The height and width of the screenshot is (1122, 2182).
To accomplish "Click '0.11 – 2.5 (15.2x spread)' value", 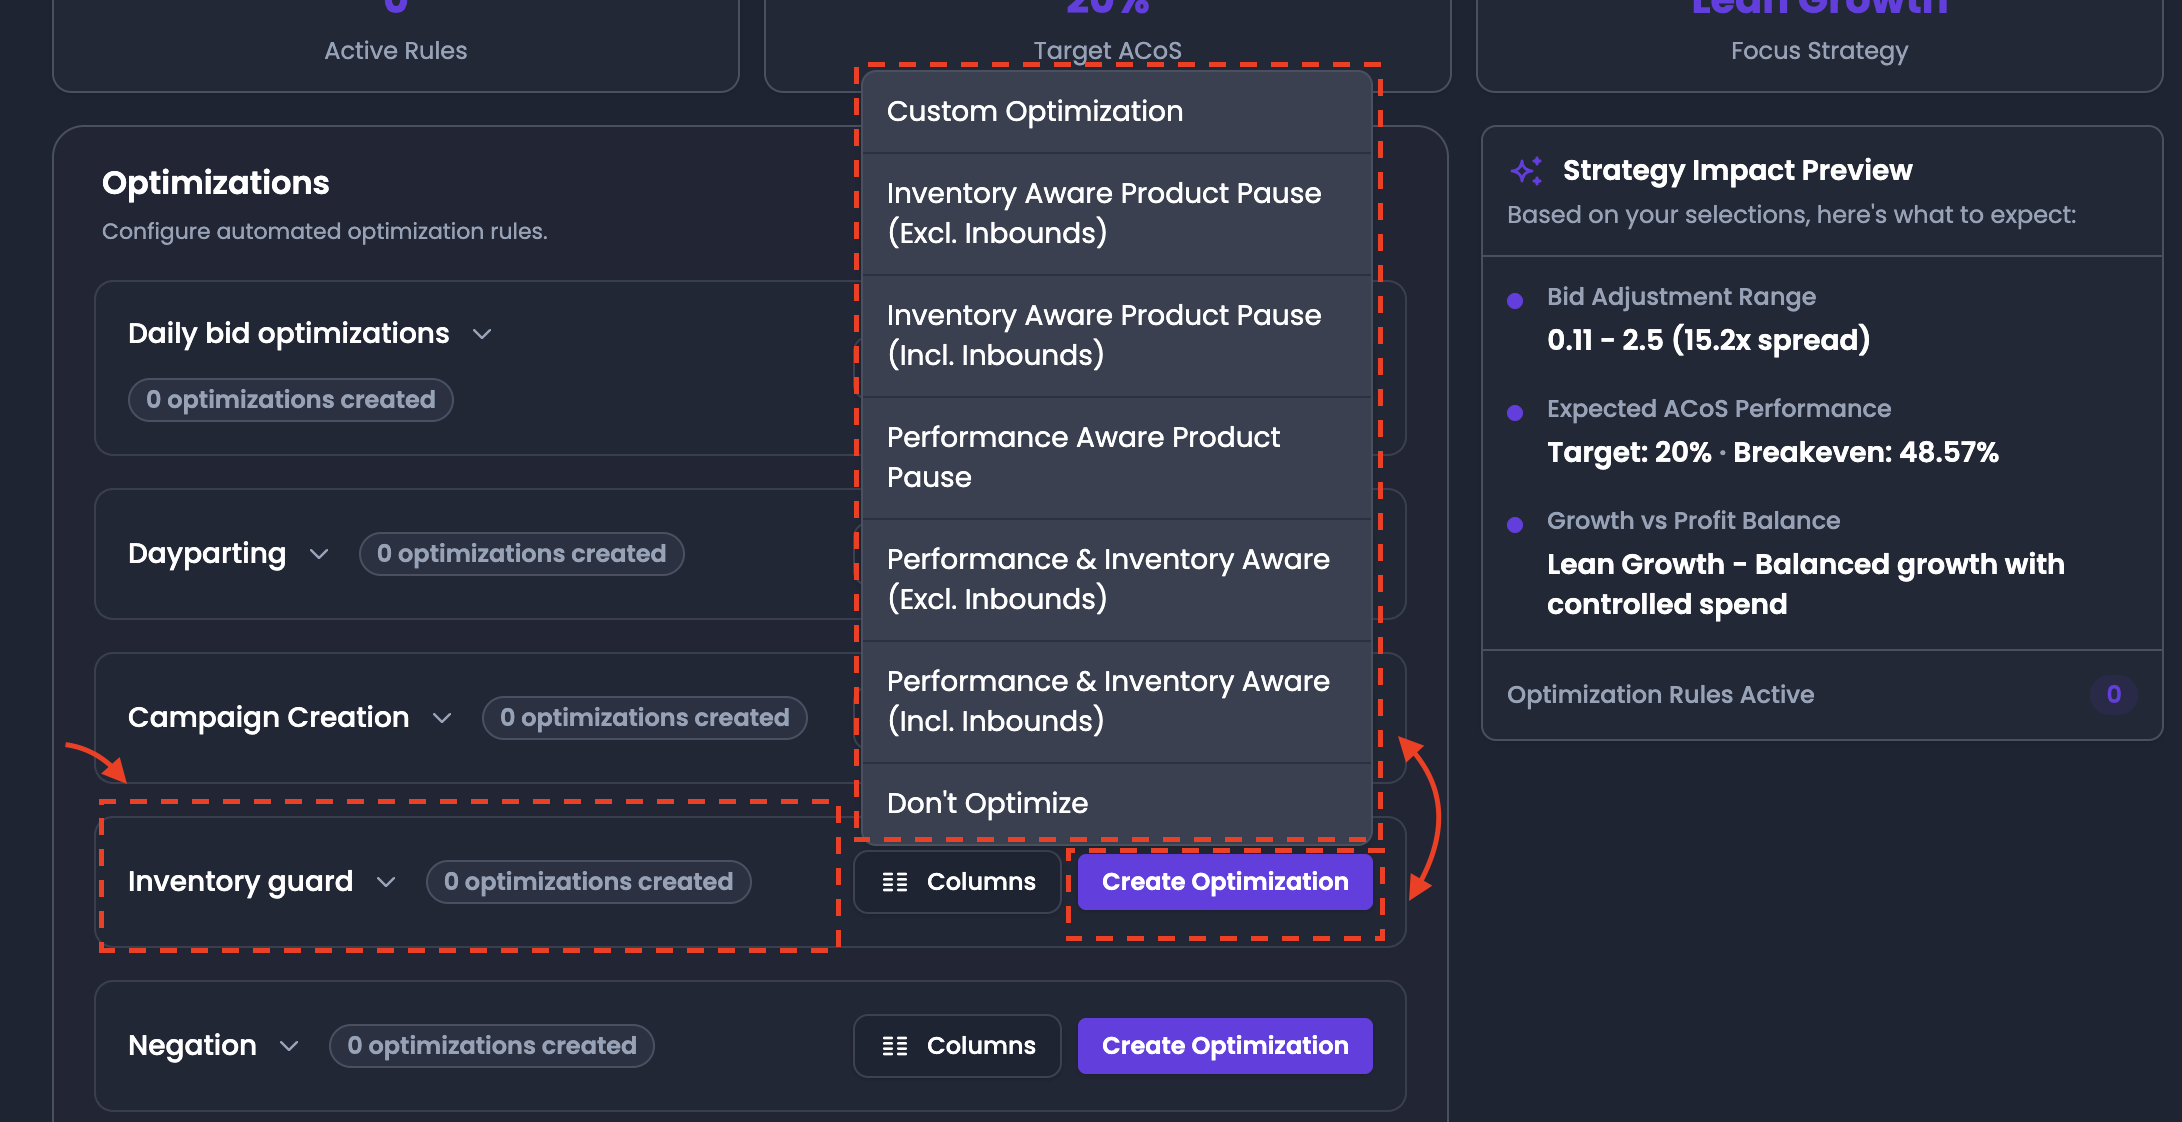I will coord(1708,340).
